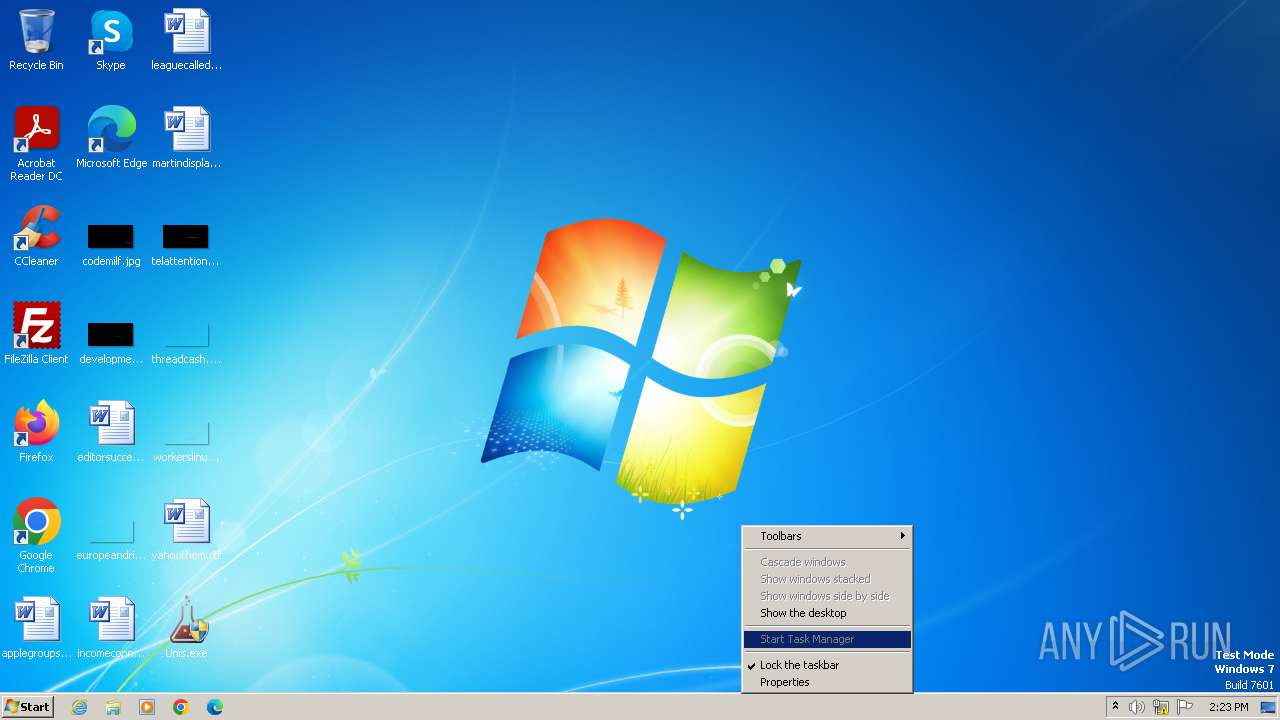This screenshot has height=720, width=1280.
Task: Choose Show the desktop
Action: click(x=827, y=613)
